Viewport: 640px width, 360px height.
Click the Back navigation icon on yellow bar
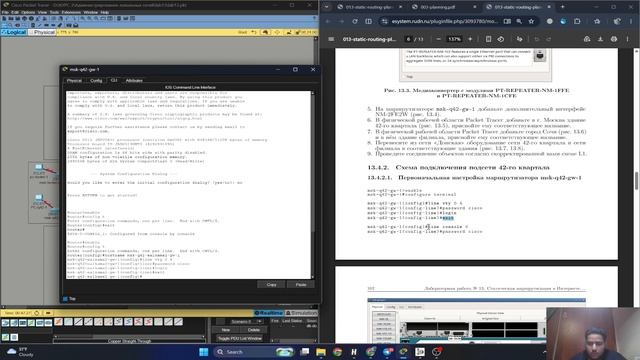click(254, 32)
